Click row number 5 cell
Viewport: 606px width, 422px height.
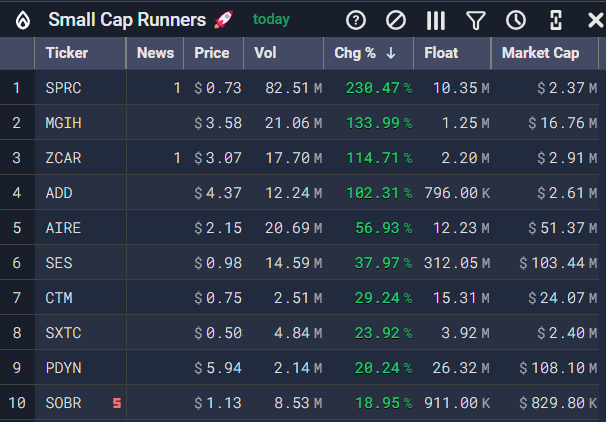click(17, 228)
